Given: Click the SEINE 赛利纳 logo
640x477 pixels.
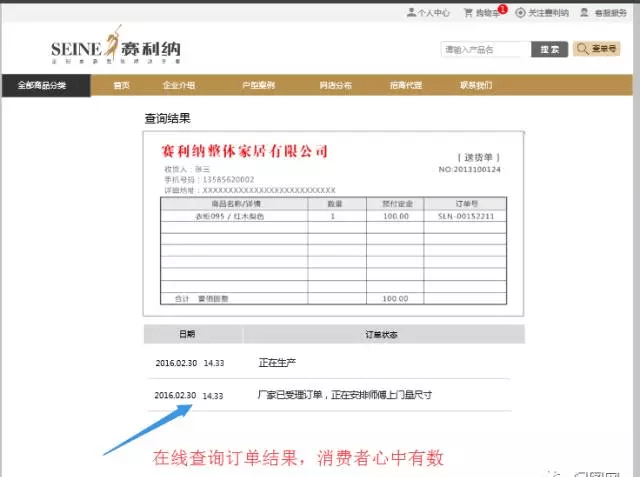Looking at the screenshot, I should (x=116, y=45).
